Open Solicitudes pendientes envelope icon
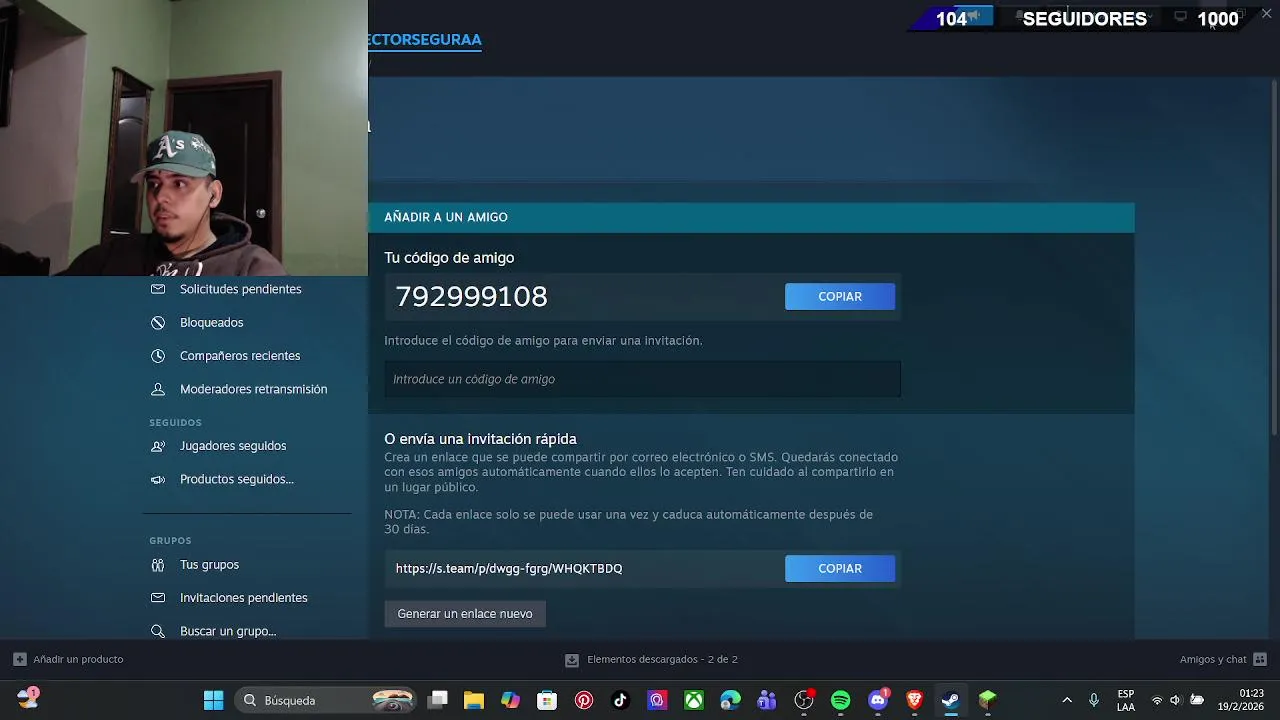 (x=158, y=289)
